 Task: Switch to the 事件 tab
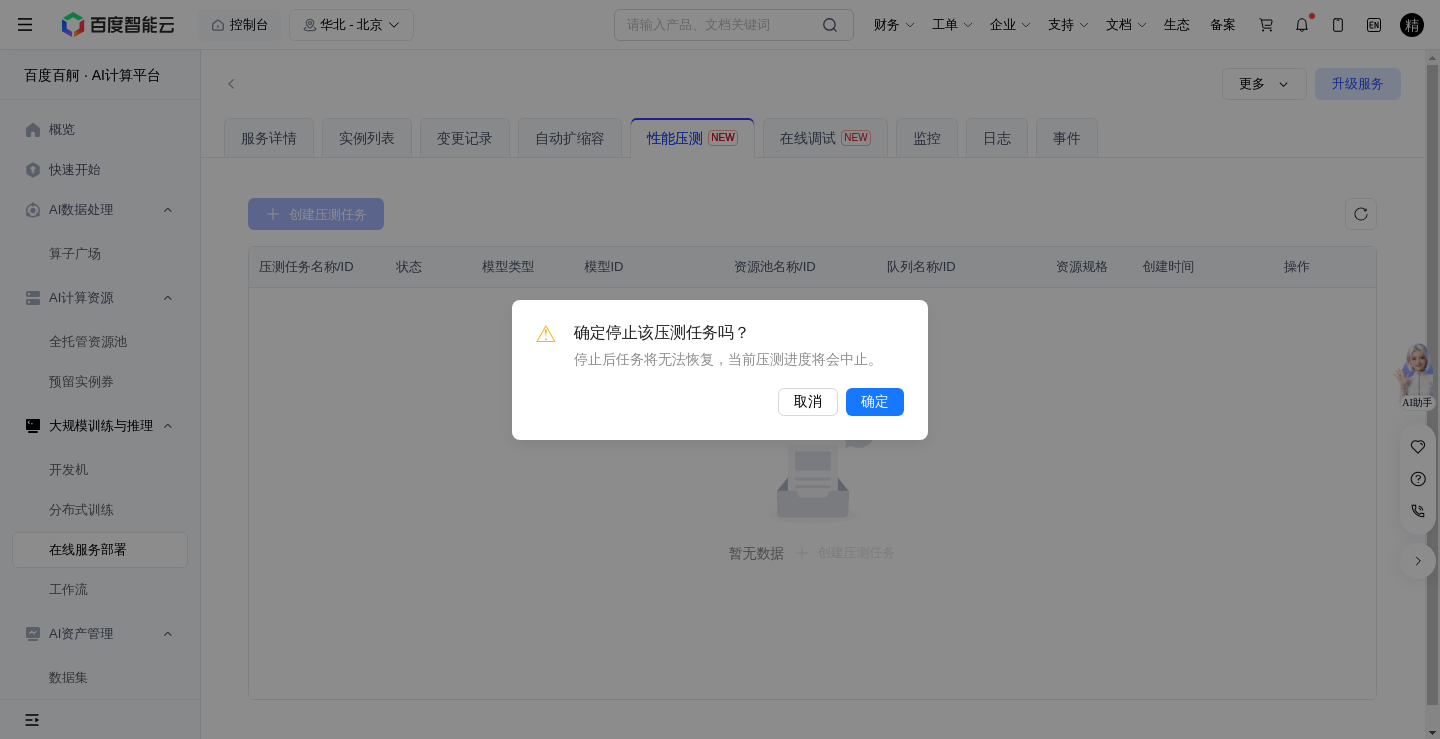(x=1067, y=138)
